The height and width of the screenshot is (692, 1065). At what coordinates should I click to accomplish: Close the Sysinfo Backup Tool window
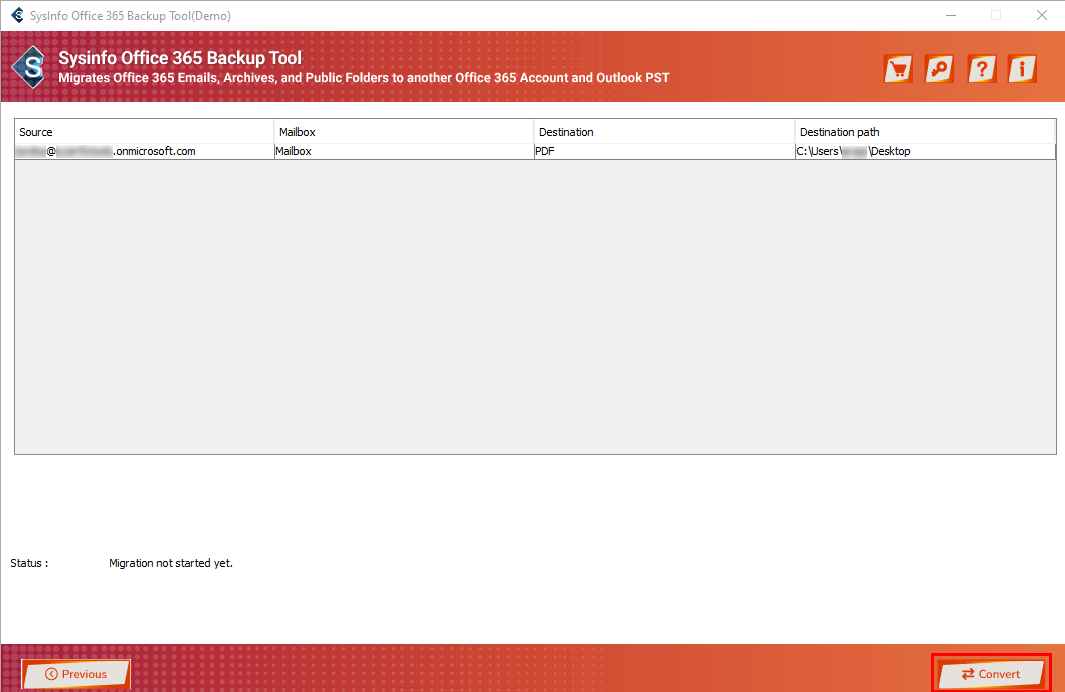point(1041,15)
